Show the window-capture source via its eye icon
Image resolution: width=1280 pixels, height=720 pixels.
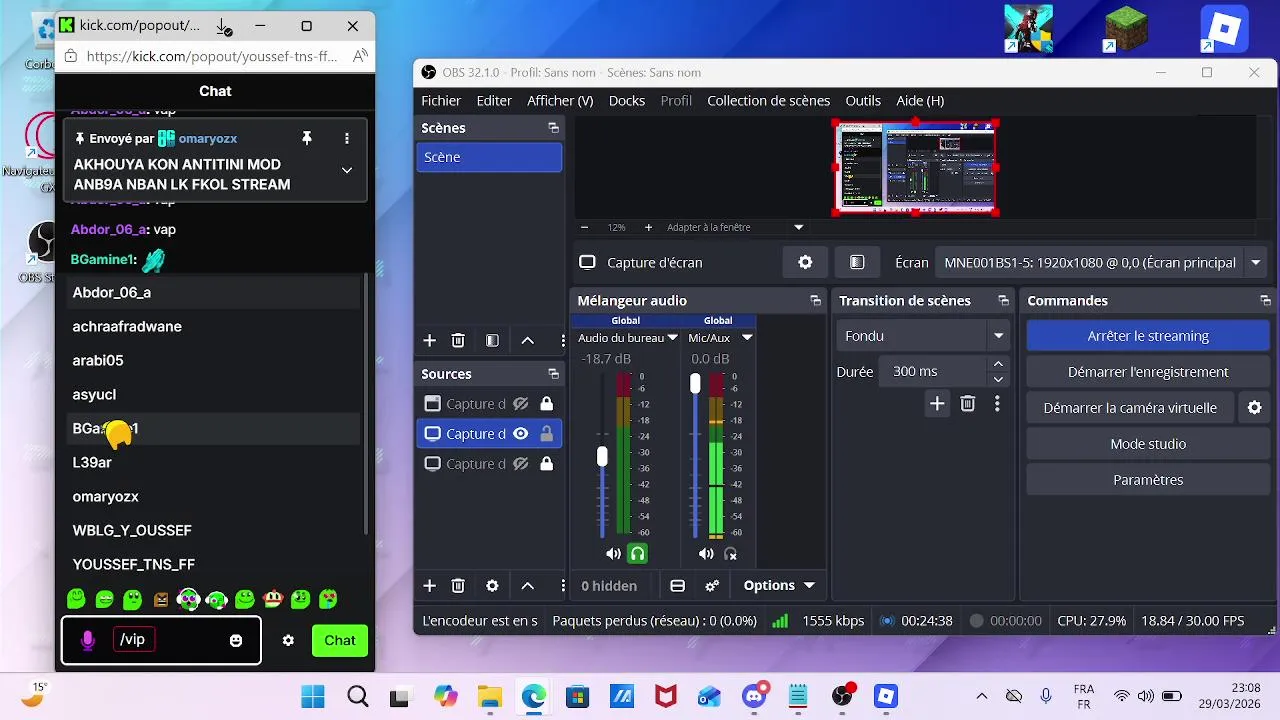pos(520,404)
